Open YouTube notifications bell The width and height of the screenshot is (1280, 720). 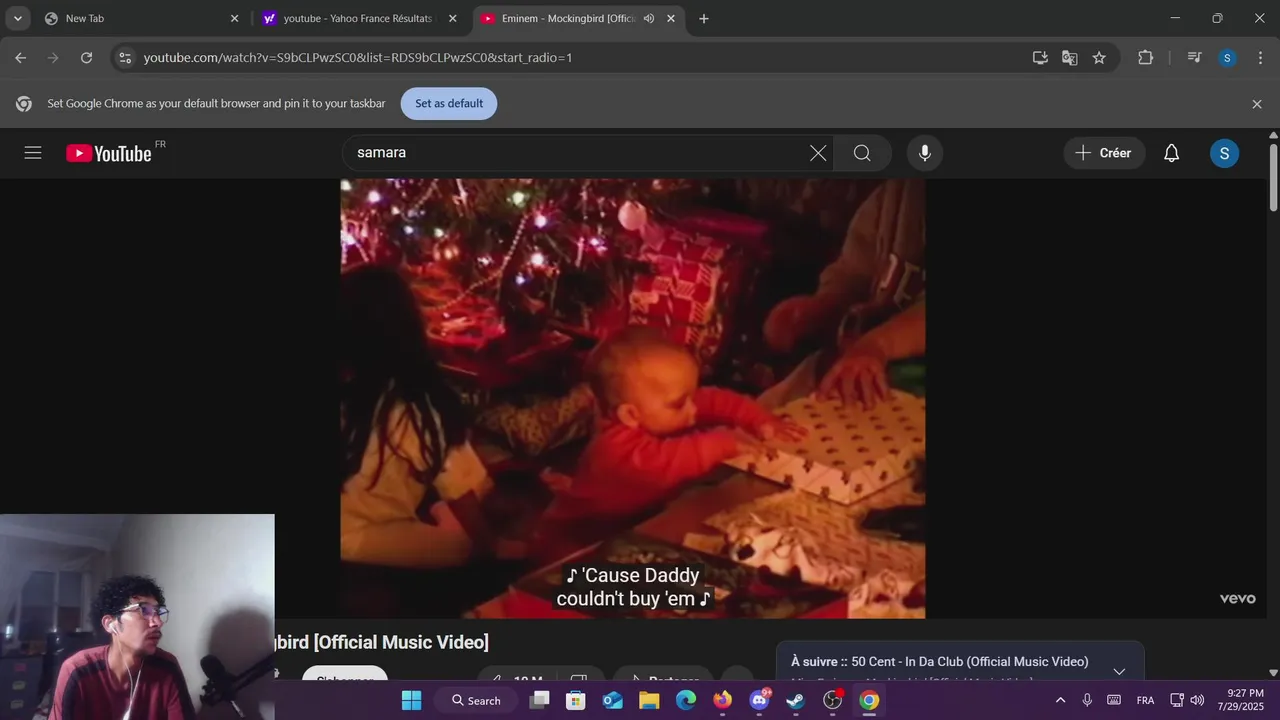[1171, 153]
